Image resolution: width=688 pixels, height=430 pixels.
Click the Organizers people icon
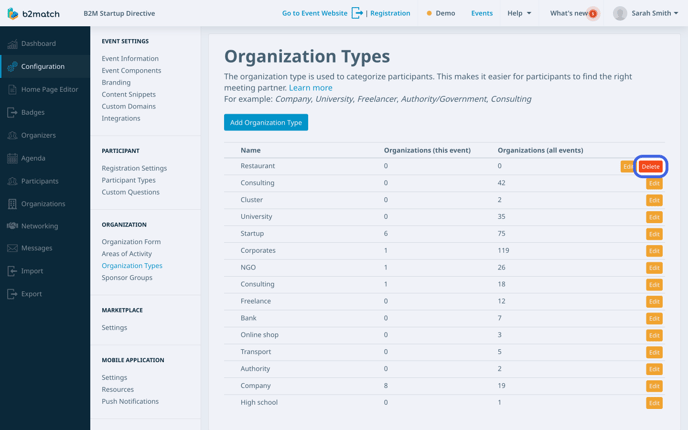click(12, 135)
